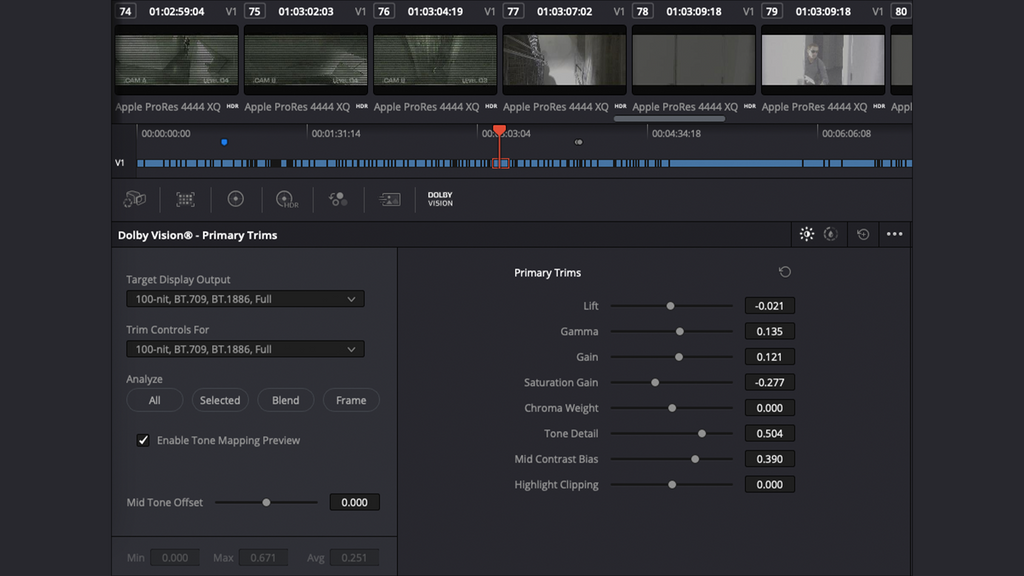The height and width of the screenshot is (576, 1024).
Task: Click the Gamma value field
Action: click(769, 331)
